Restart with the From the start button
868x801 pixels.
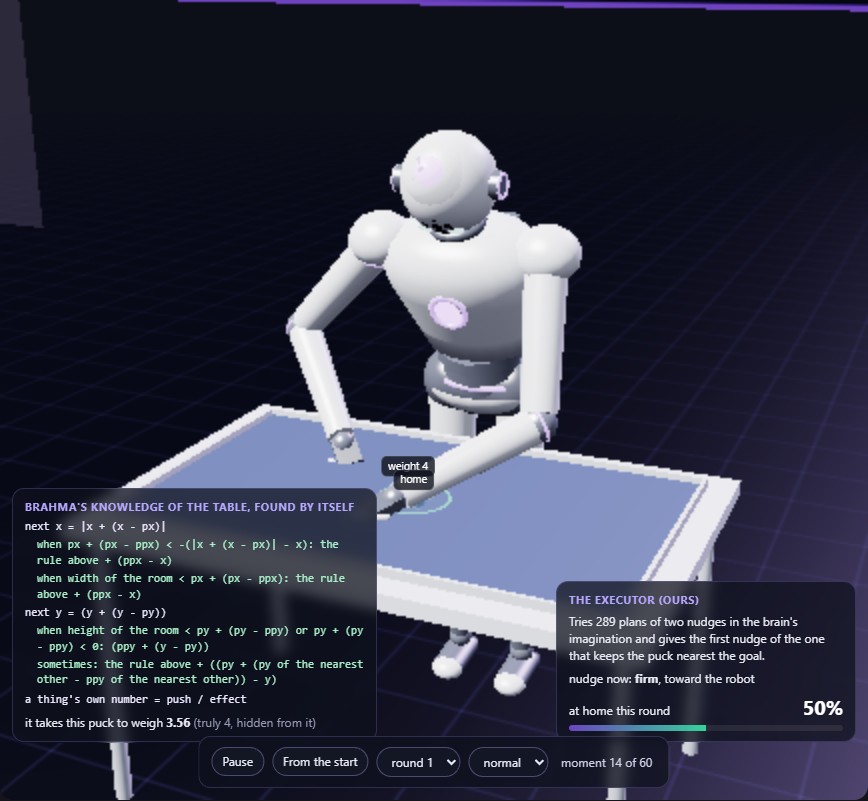point(320,762)
